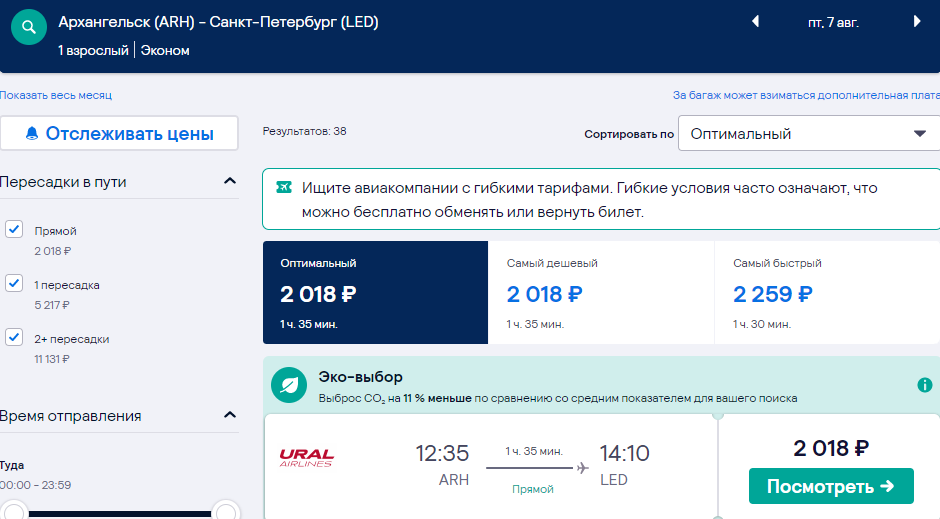Select the Самый быстрый tab

click(827, 292)
